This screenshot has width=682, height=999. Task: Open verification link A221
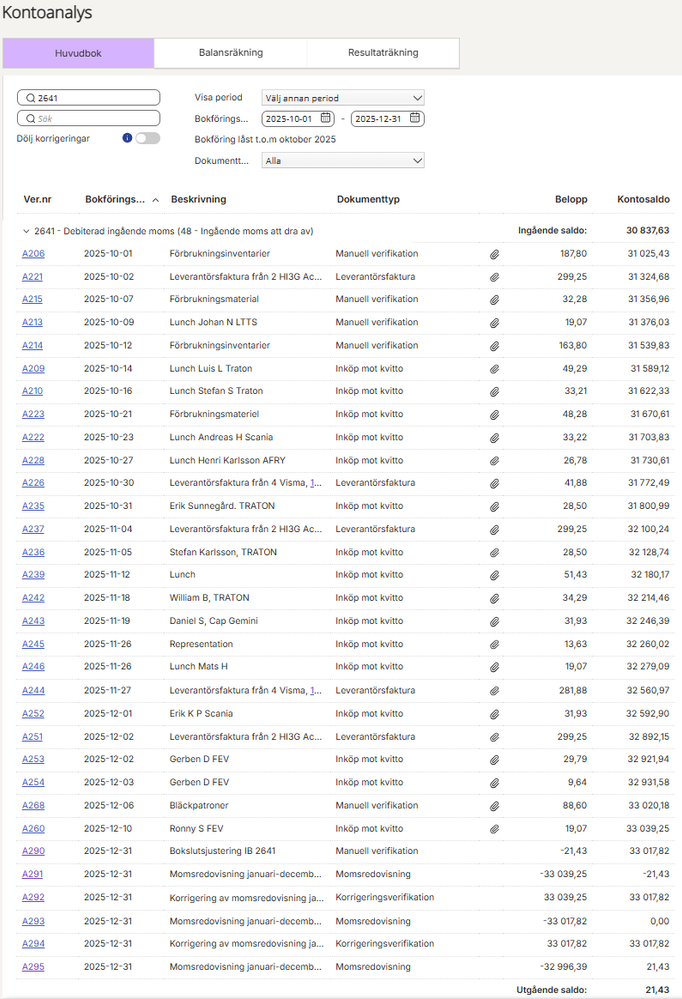pyautogui.click(x=33, y=277)
